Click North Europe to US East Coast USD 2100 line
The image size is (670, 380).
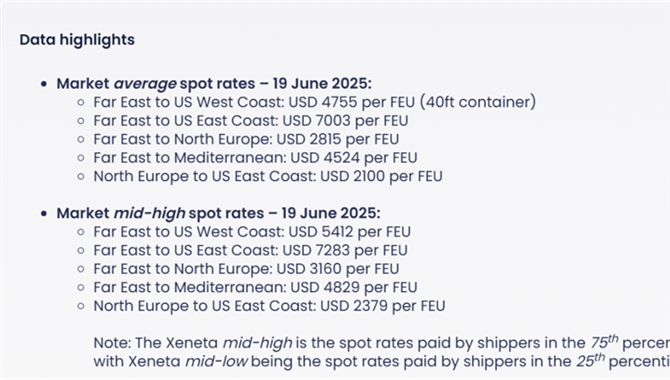coord(268,176)
